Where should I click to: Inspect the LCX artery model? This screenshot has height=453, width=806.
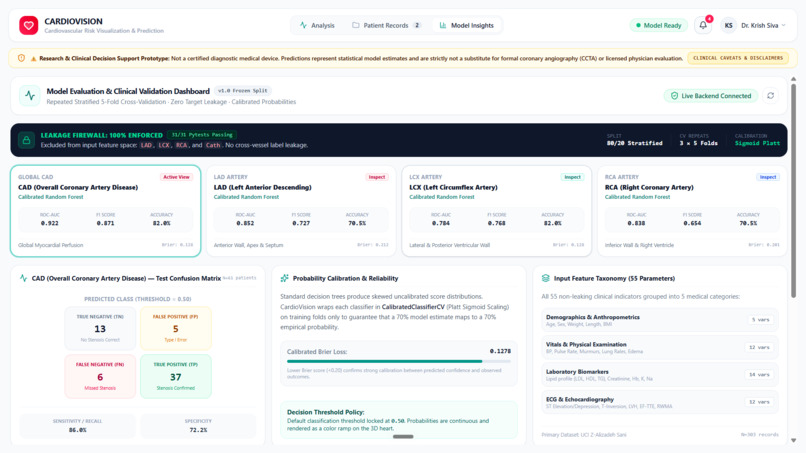tap(572, 177)
